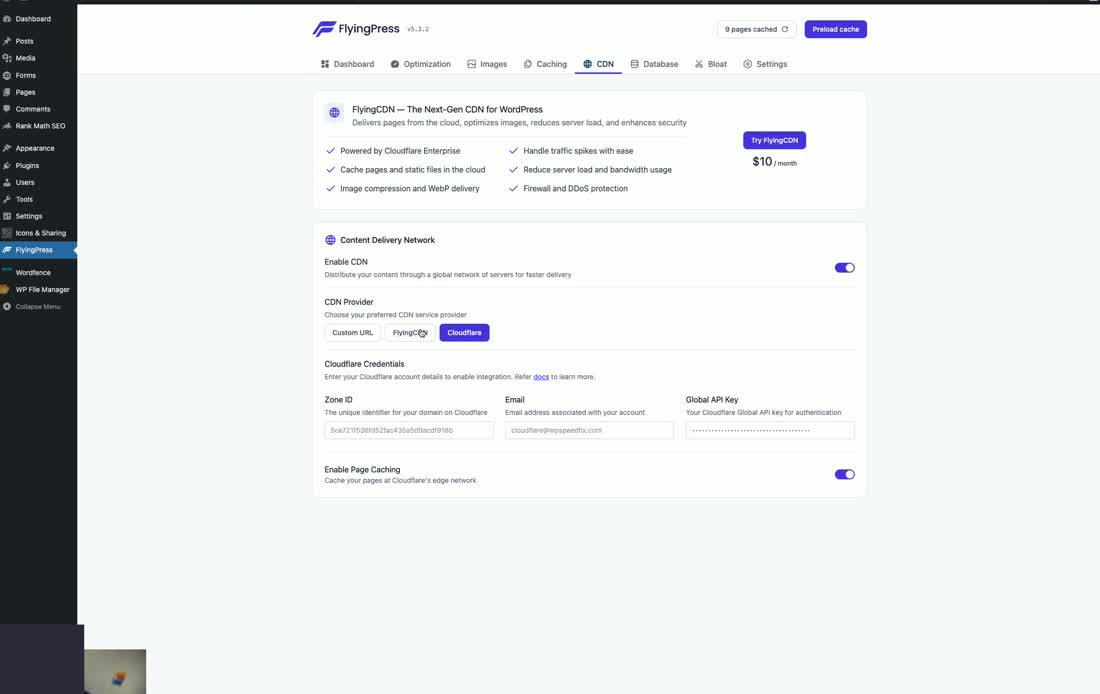This screenshot has width=1100, height=694.
Task: Click the FlyingPress logo icon
Action: coord(323,29)
